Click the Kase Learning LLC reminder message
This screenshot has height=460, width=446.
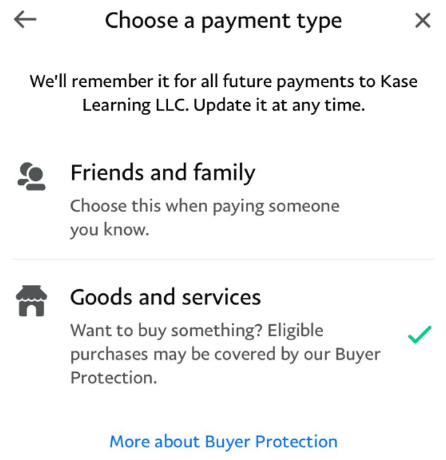tap(223, 93)
